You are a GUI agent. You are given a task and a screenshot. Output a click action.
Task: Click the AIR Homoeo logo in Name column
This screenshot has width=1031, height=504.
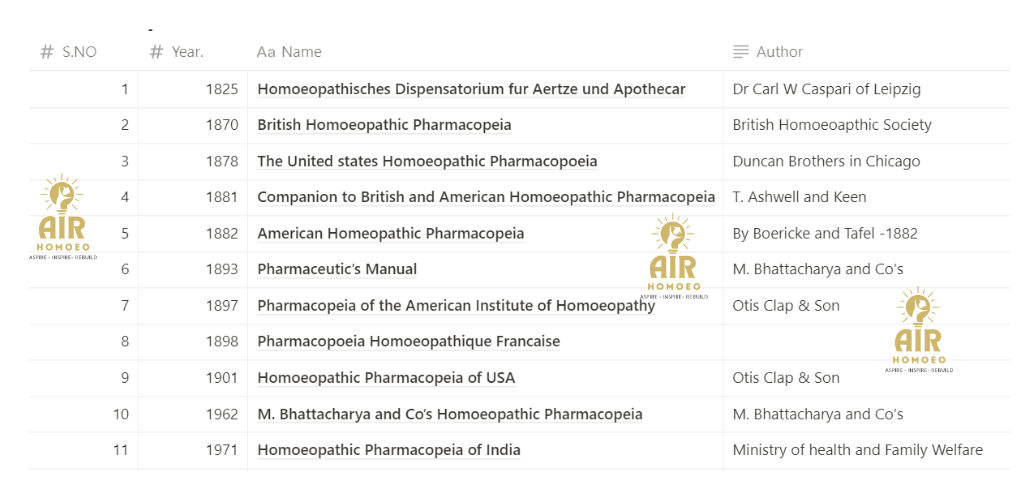tap(673, 257)
